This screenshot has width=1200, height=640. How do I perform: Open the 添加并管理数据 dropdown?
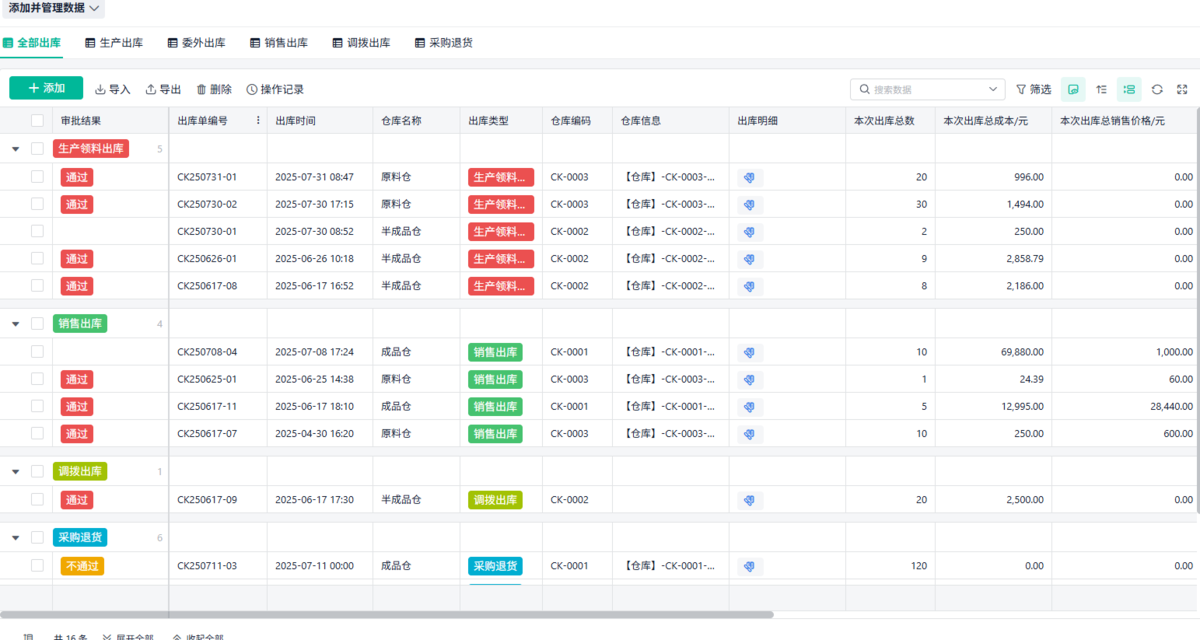[x=54, y=8]
